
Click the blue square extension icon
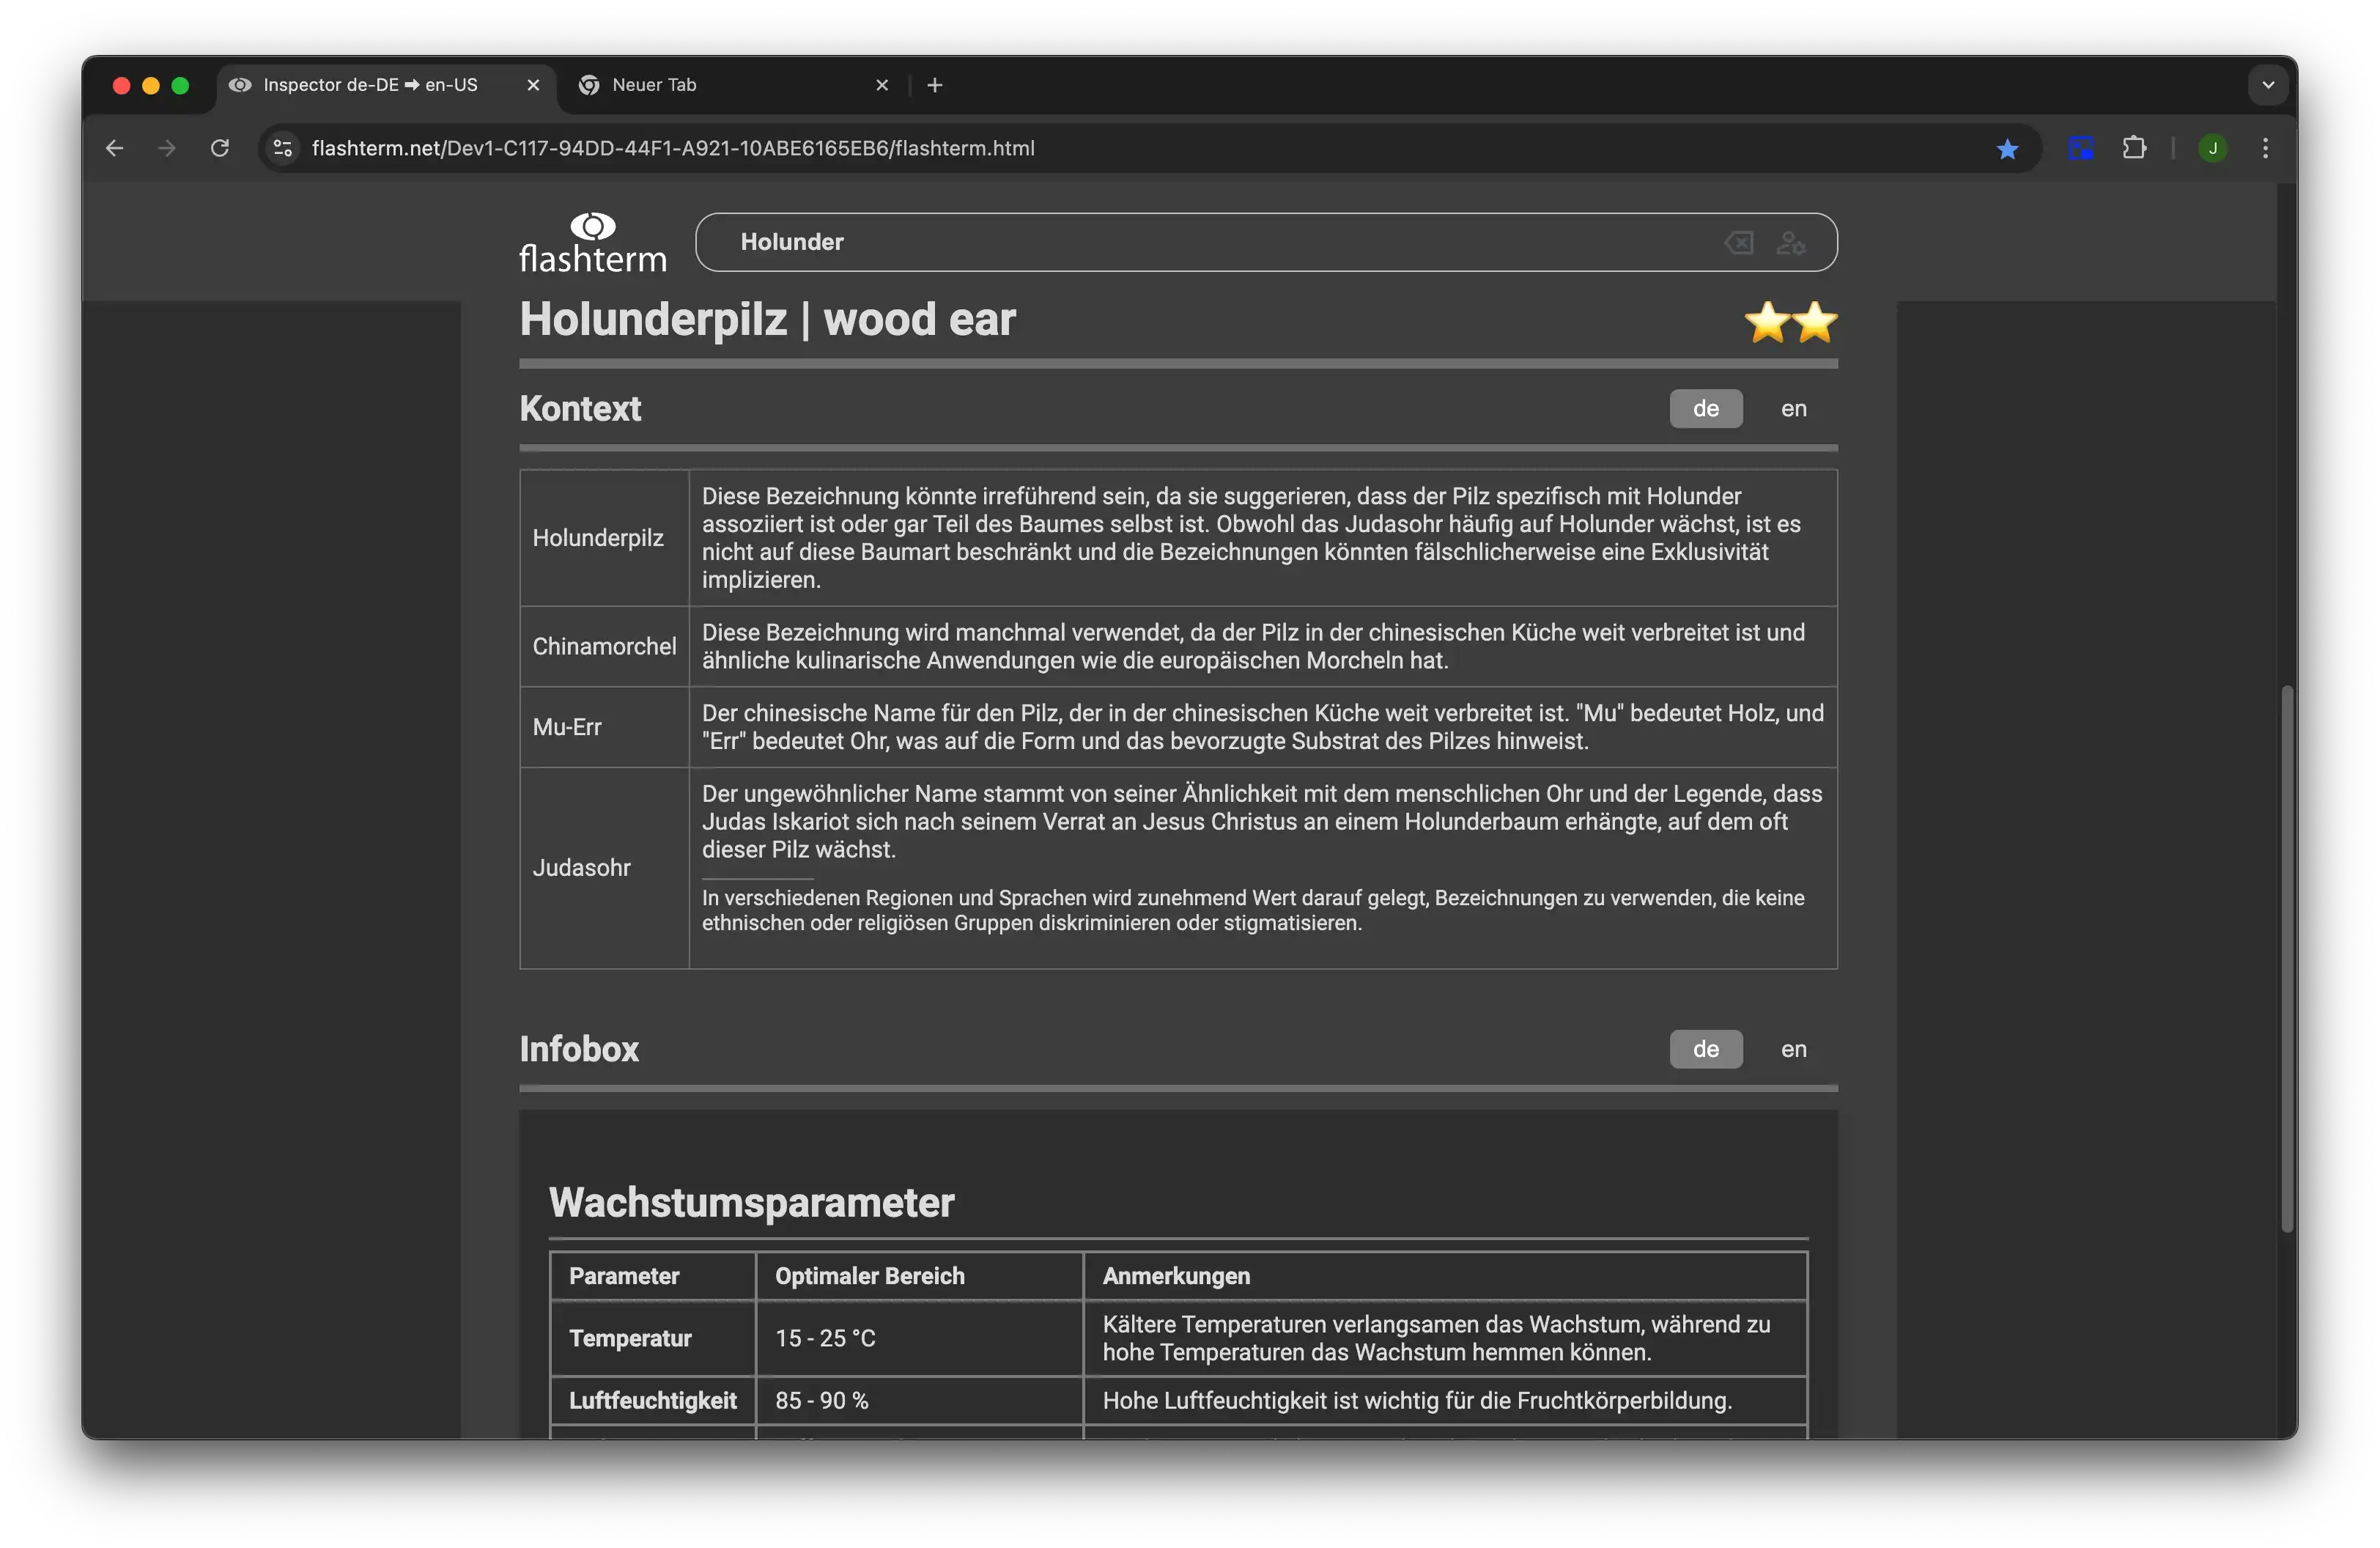pos(2081,149)
